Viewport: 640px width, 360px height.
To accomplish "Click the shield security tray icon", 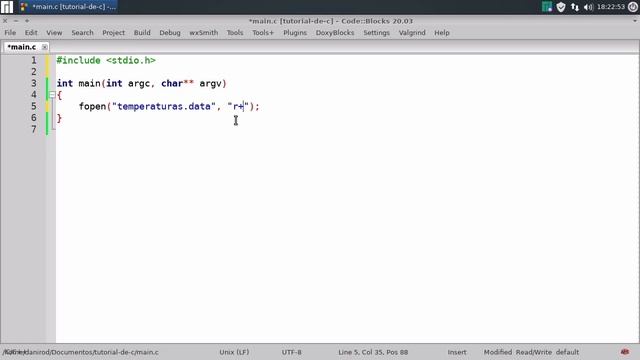I will click(561, 7).
